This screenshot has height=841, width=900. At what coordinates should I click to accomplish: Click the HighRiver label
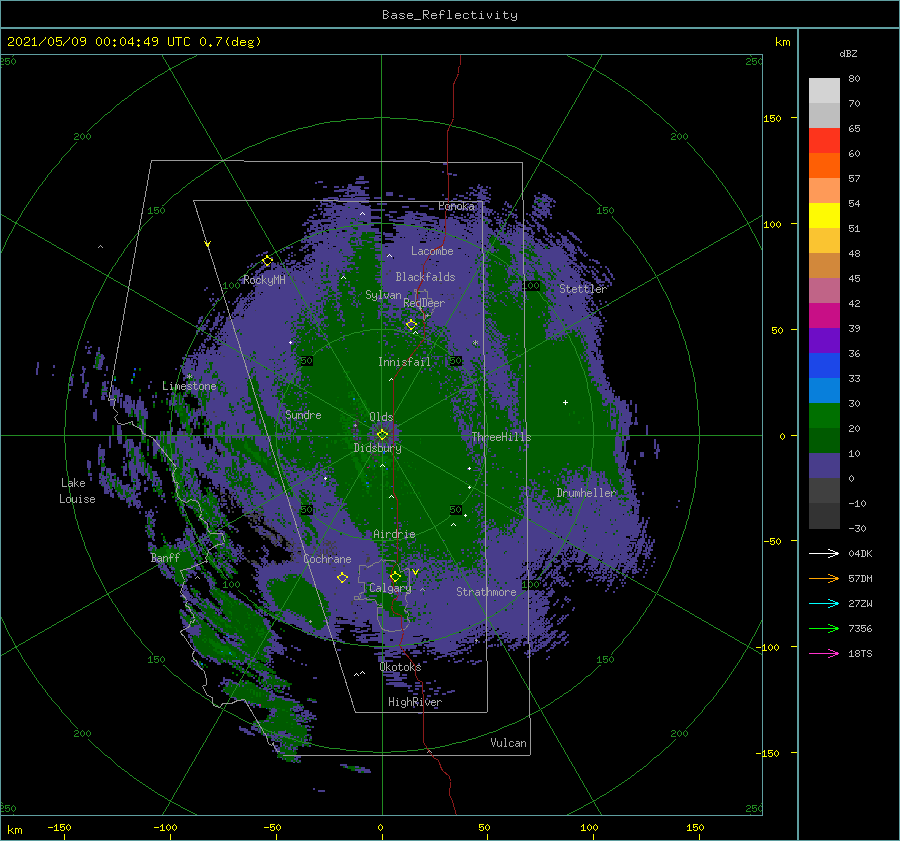pos(415,702)
